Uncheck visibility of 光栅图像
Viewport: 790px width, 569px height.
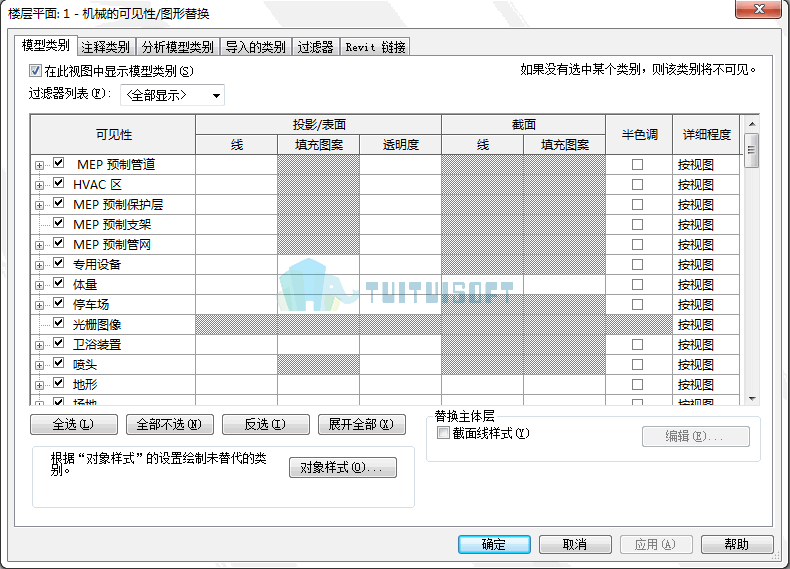point(59,323)
